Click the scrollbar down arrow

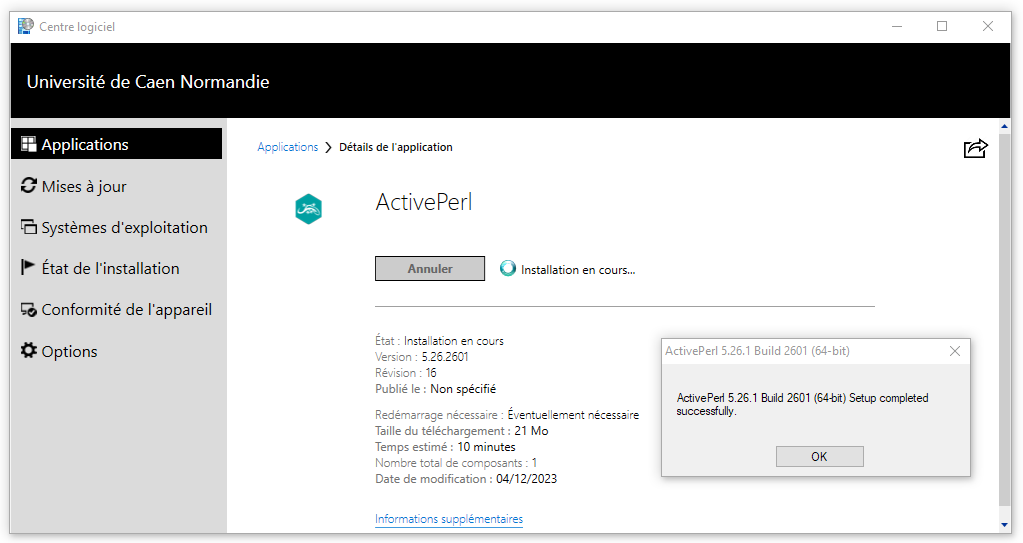pyautogui.click(x=1004, y=524)
